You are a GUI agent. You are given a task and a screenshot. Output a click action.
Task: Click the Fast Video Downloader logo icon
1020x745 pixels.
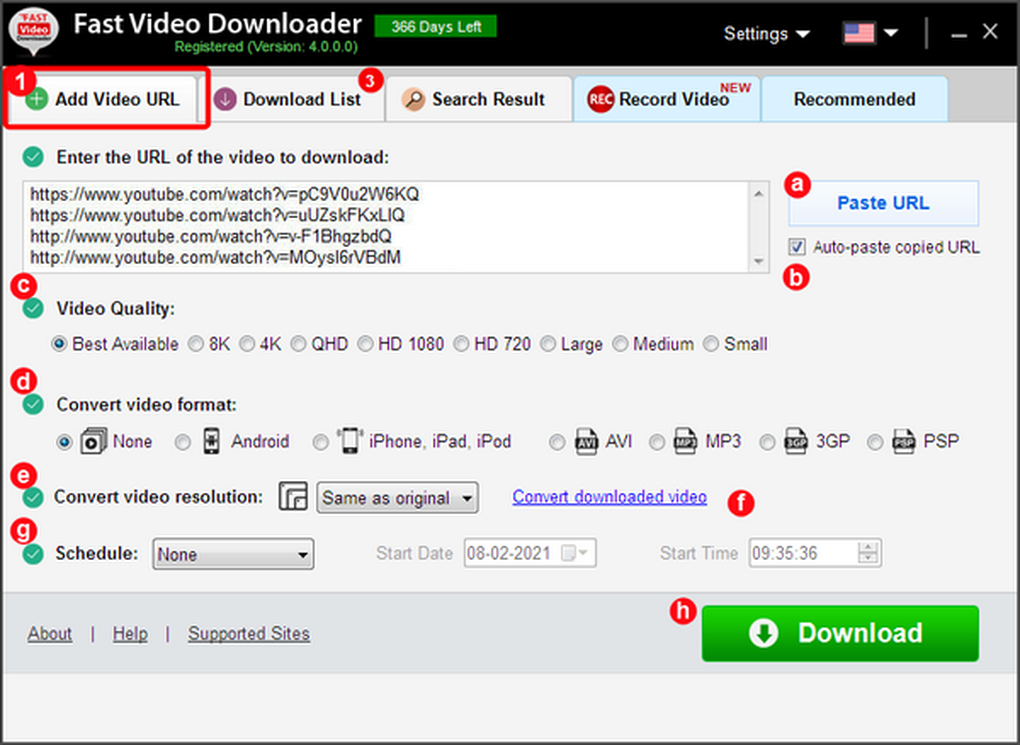pyautogui.click(x=33, y=29)
